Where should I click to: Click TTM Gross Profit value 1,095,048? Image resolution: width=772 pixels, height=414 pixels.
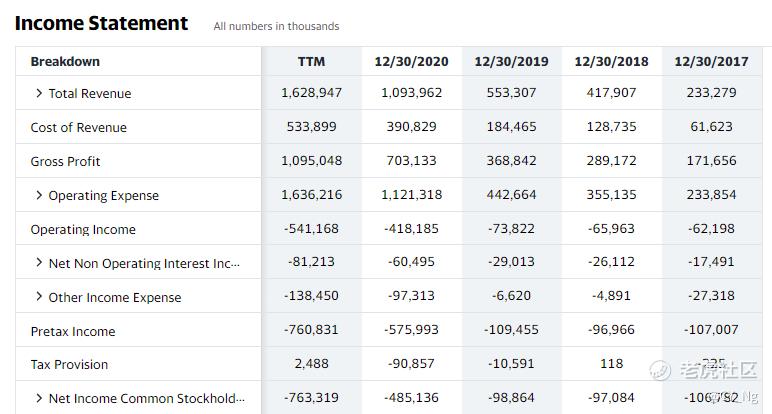click(311, 161)
